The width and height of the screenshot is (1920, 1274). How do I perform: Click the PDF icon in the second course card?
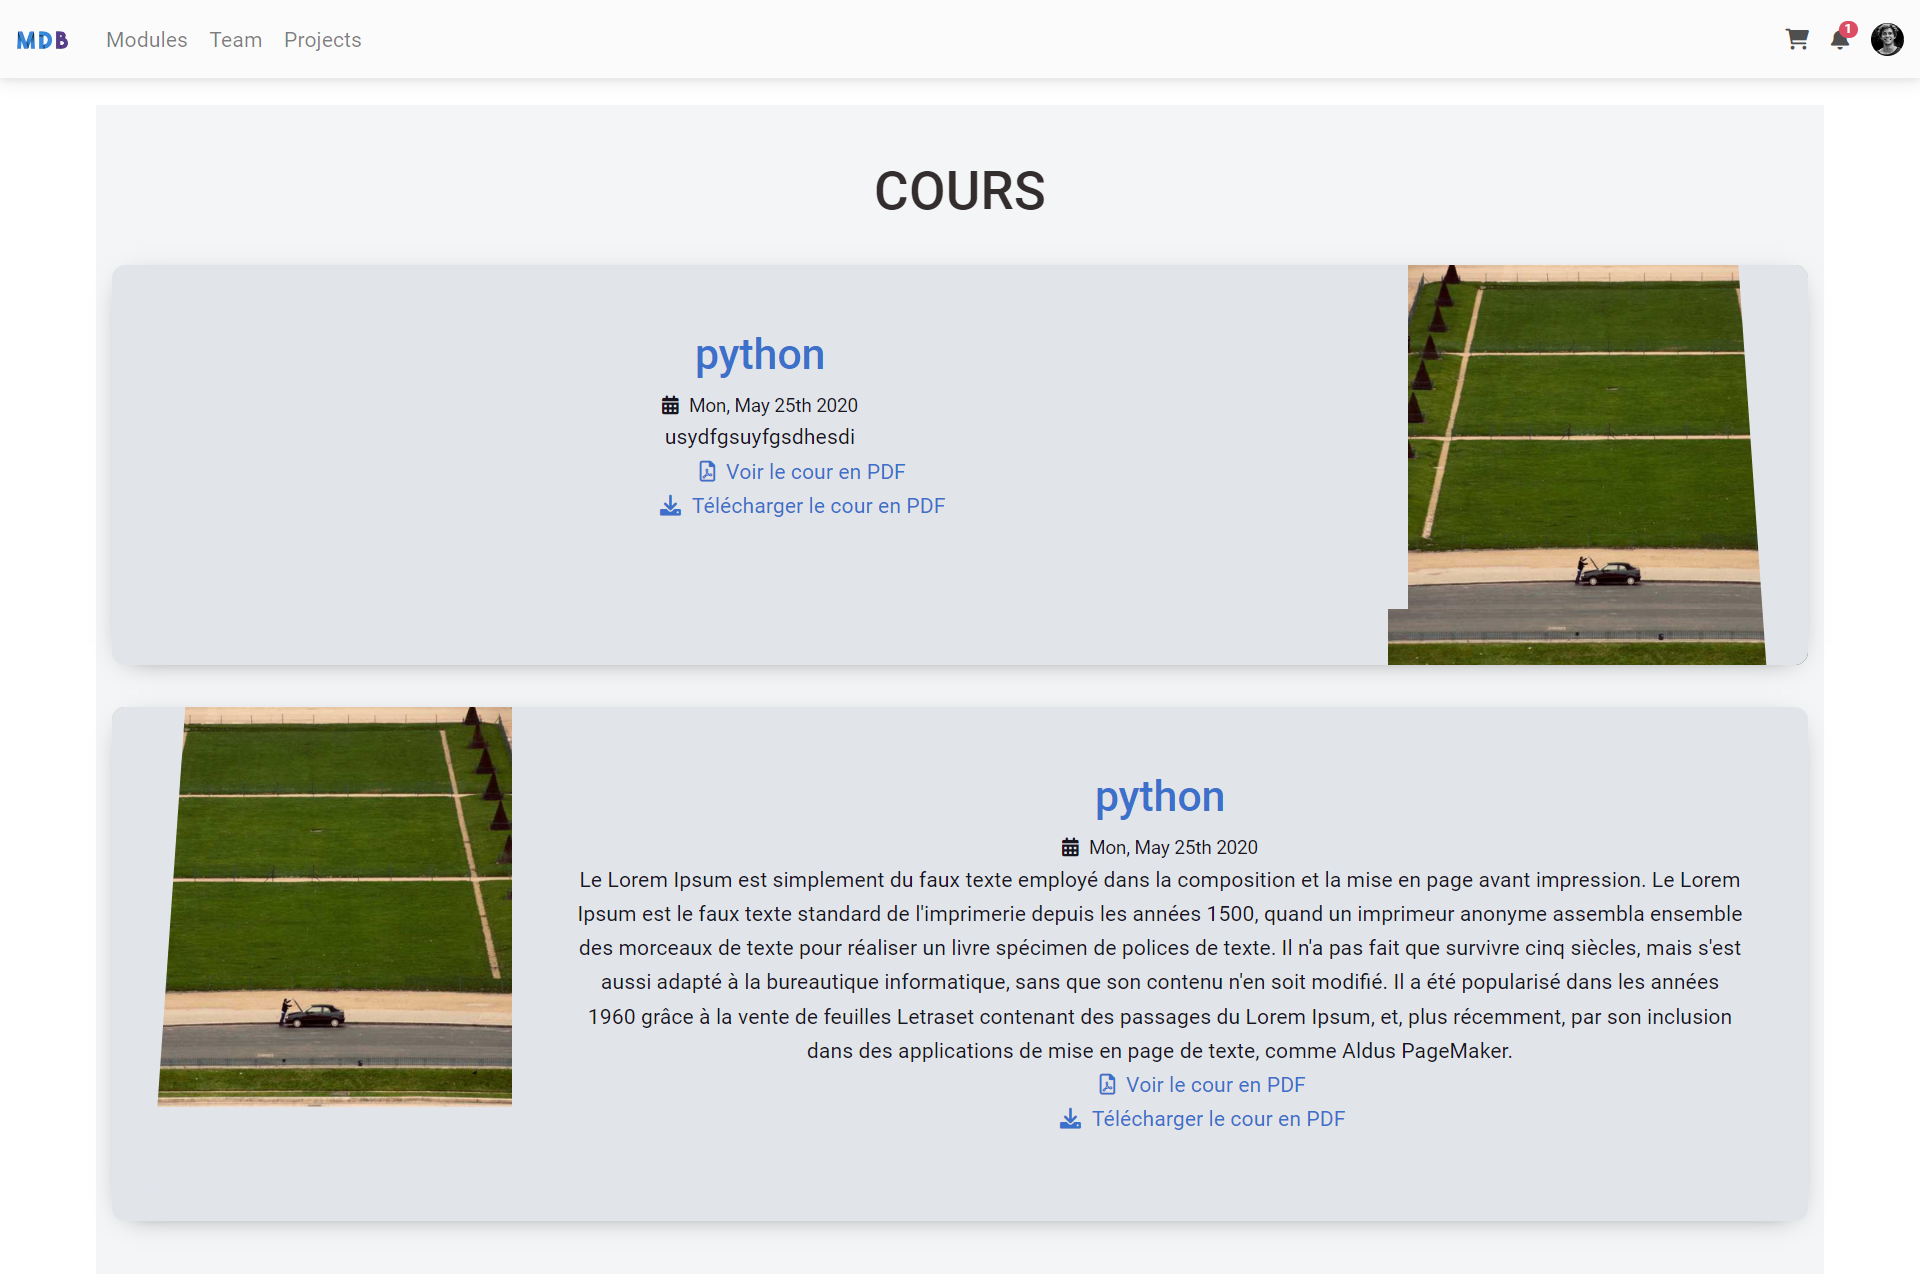click(1108, 1084)
